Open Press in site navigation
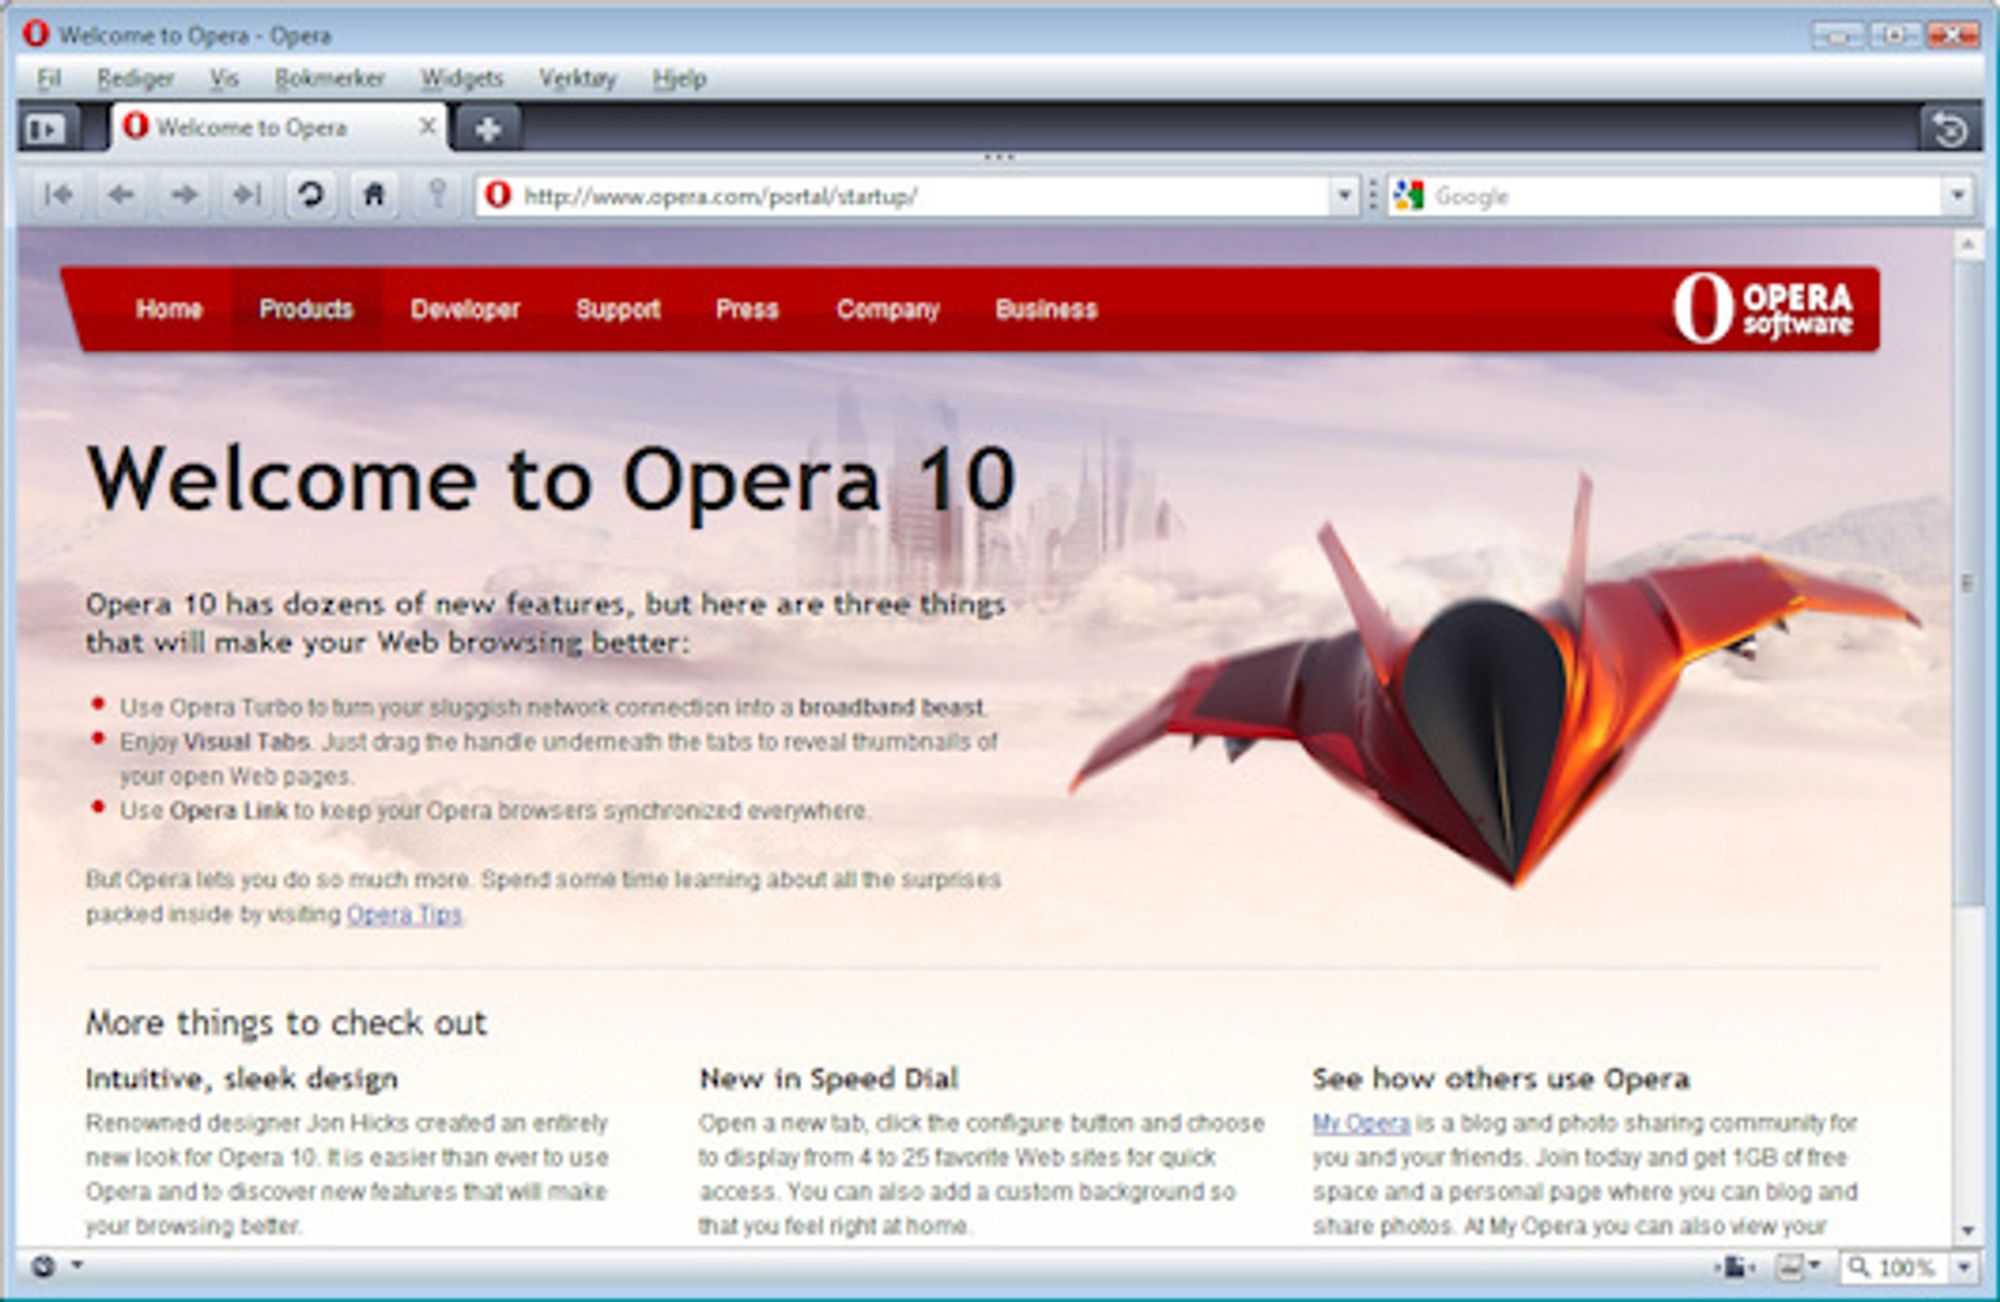Screen dimensions: 2000x1302 coord(747,309)
